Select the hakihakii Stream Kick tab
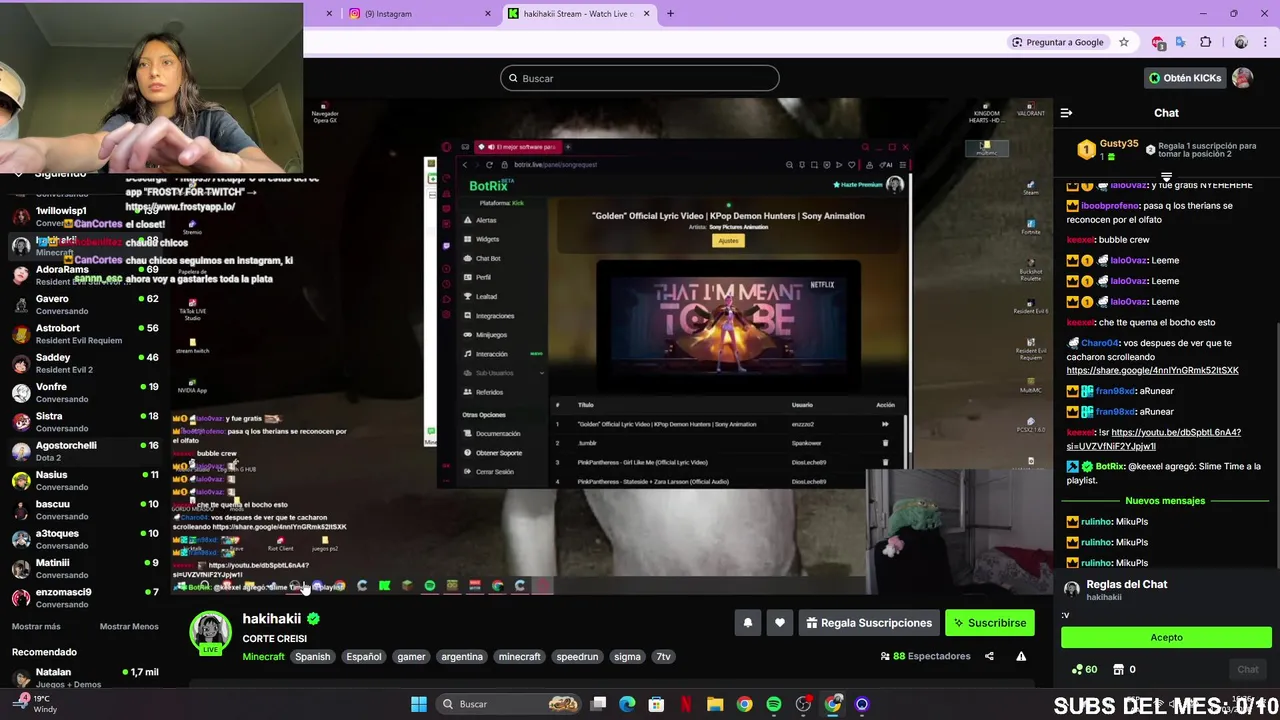 (579, 14)
